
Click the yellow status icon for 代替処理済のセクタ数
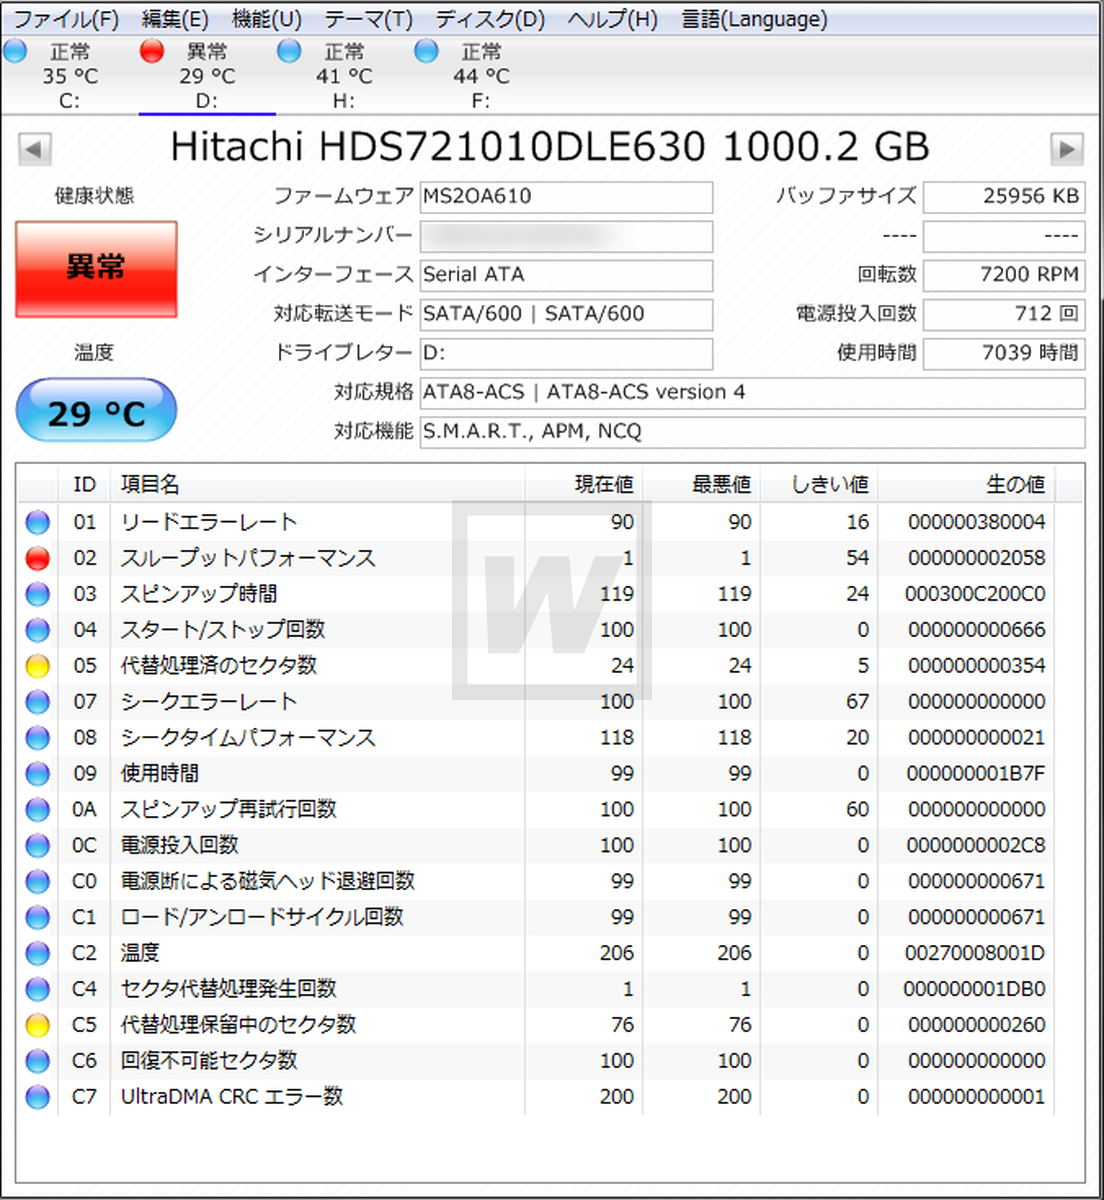click(x=38, y=666)
